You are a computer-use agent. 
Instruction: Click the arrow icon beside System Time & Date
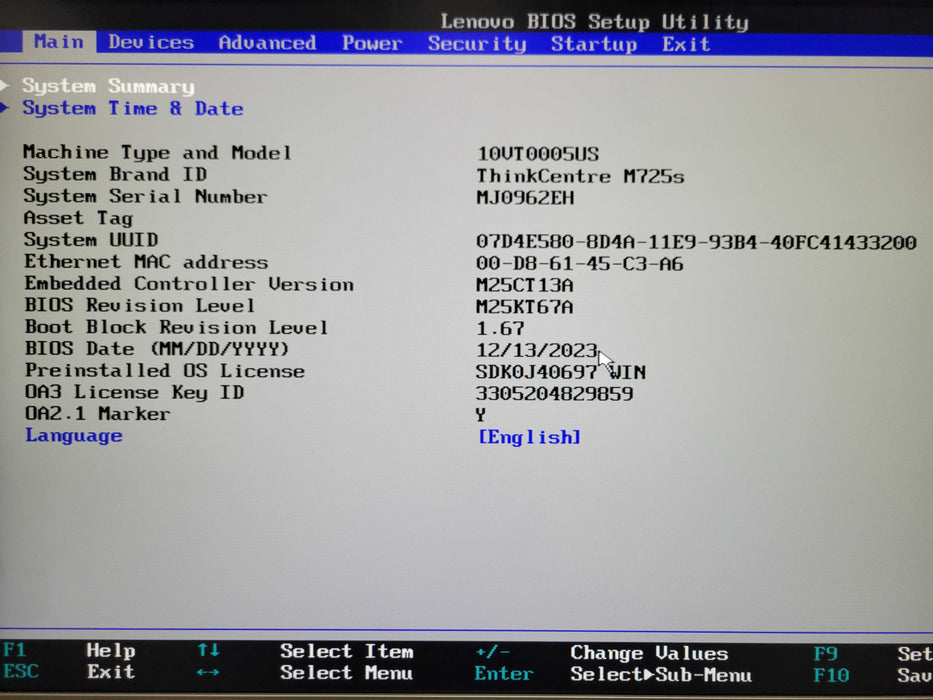coord(7,109)
